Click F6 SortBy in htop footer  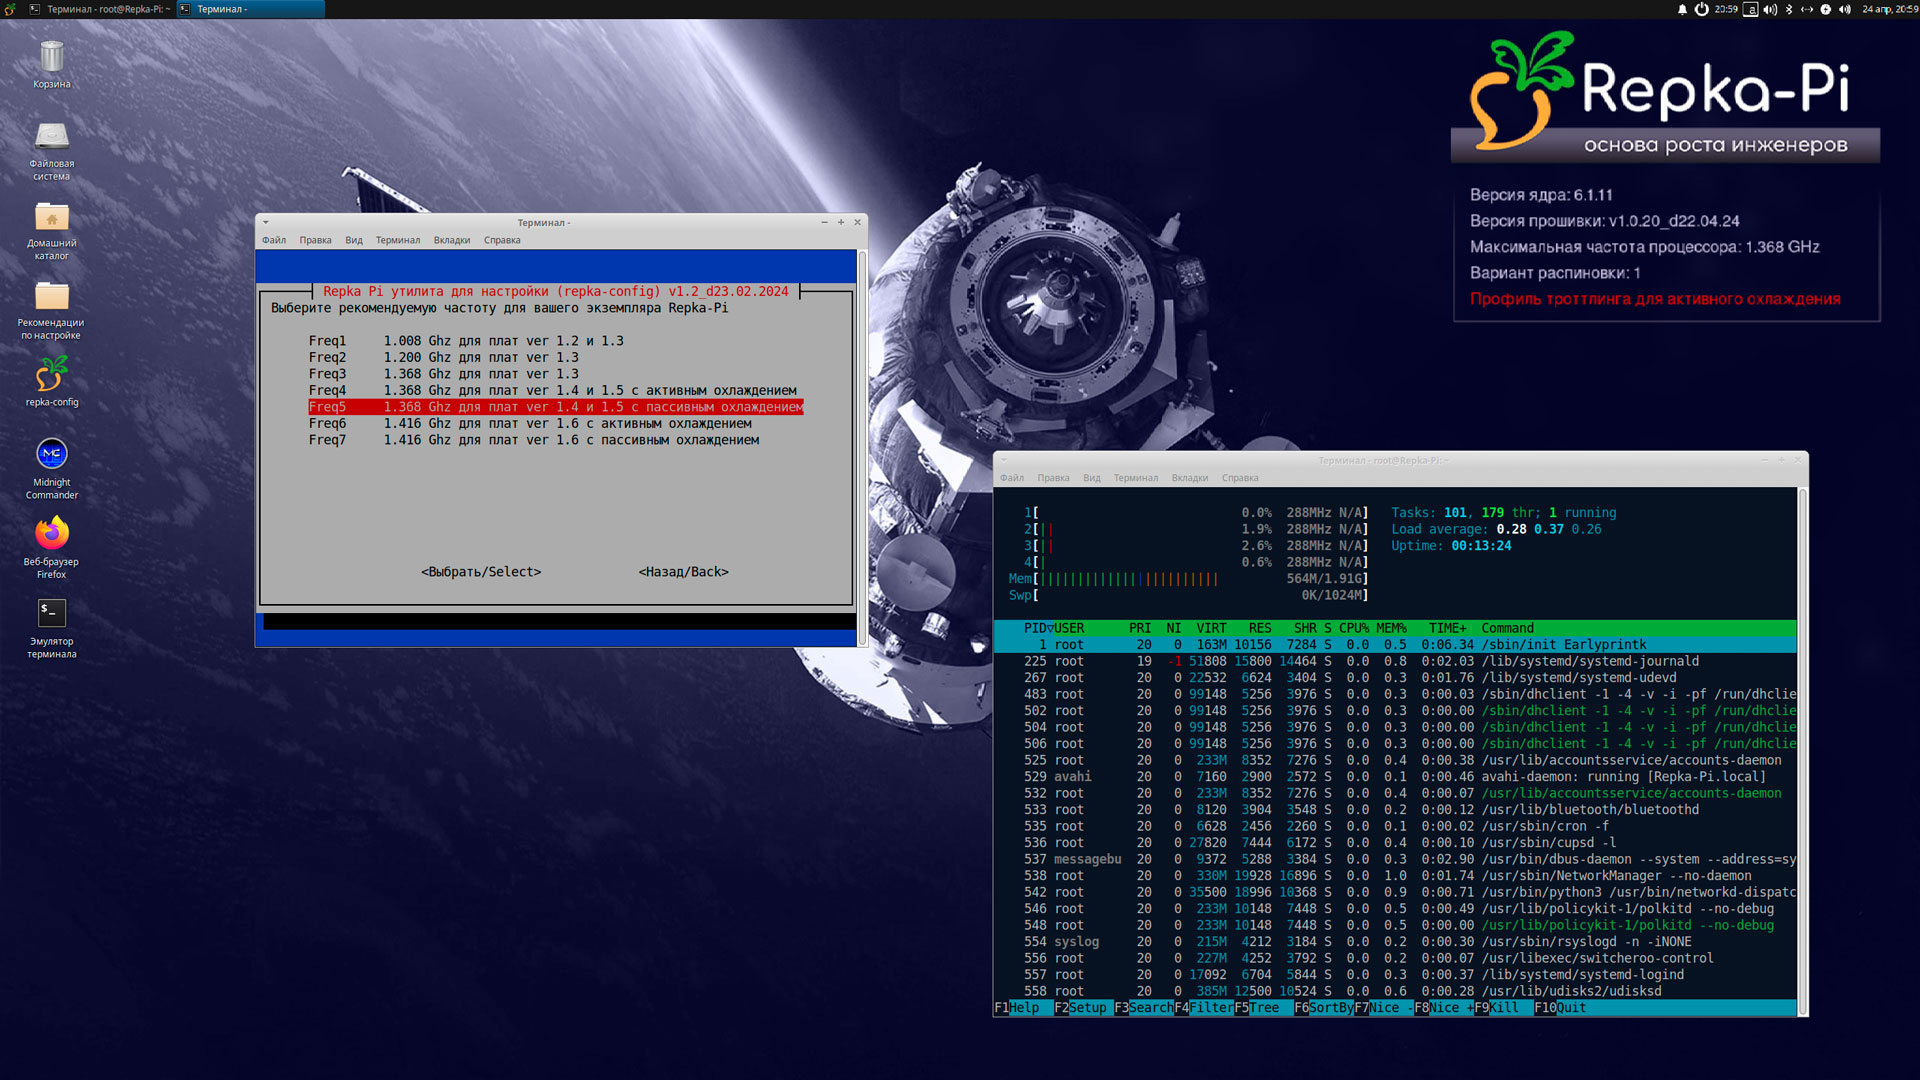(1323, 1008)
